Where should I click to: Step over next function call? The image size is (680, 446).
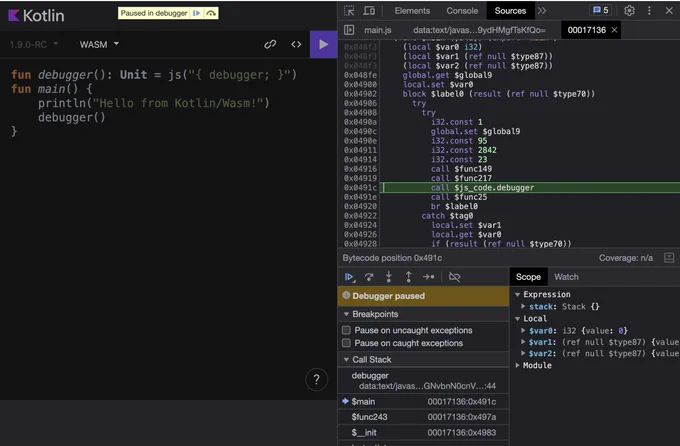pos(369,277)
